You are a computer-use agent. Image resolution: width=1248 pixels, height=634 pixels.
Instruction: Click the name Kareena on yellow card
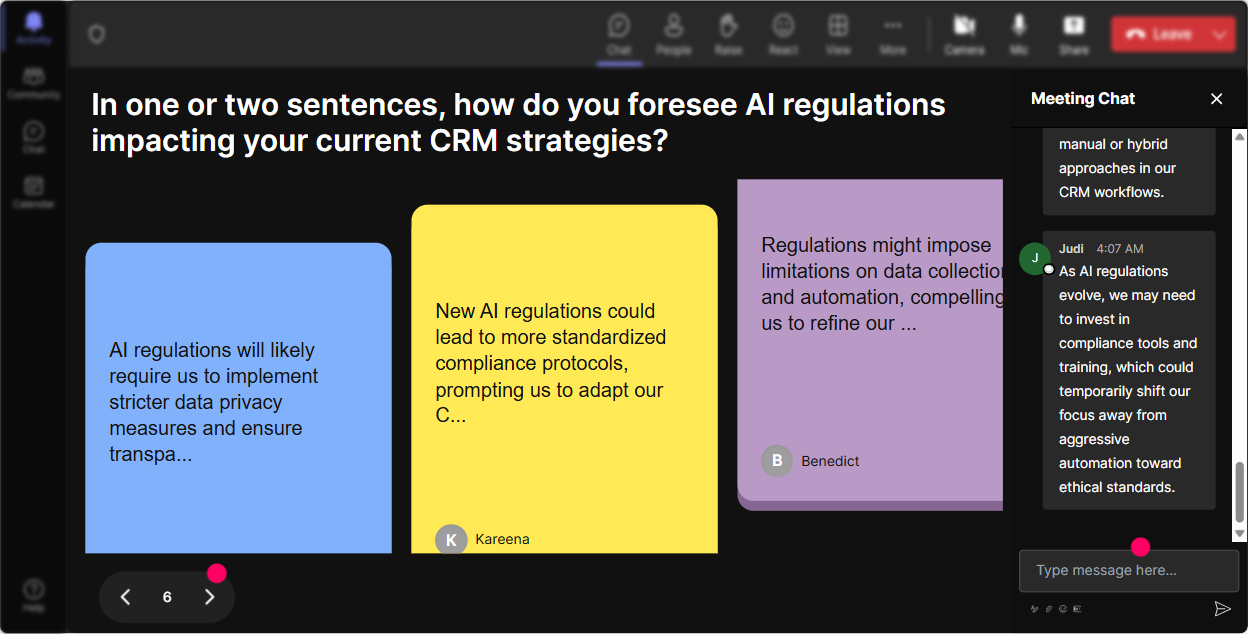click(502, 539)
